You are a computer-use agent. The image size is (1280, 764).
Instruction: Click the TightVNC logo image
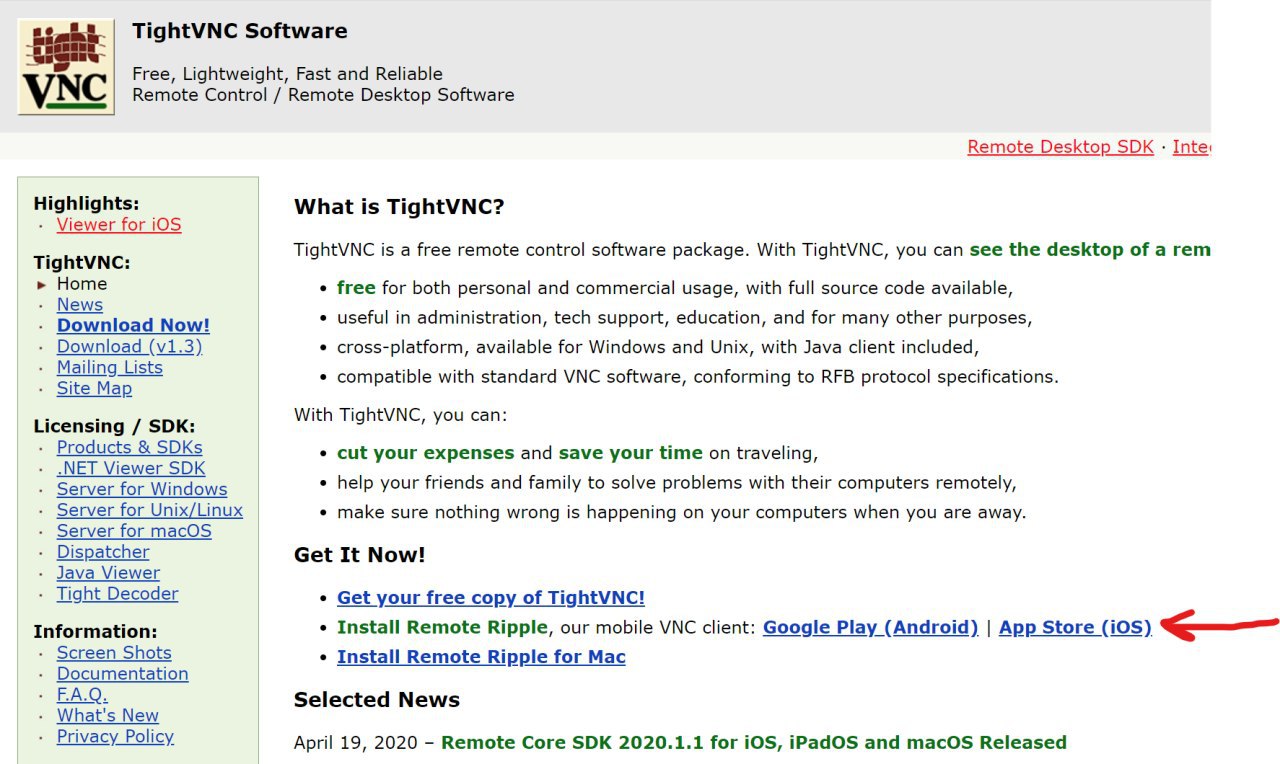point(66,67)
